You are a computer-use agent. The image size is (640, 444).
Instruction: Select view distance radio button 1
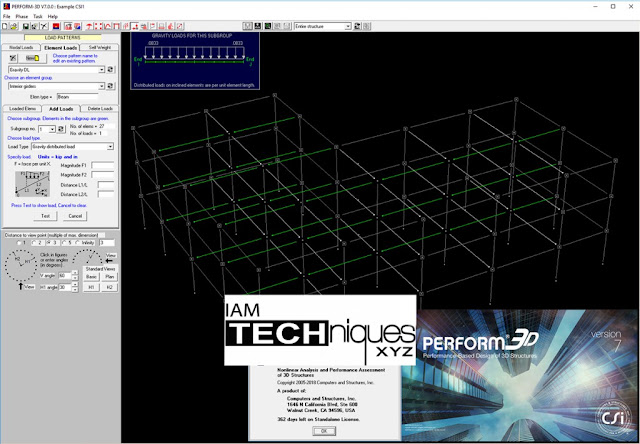point(19,243)
